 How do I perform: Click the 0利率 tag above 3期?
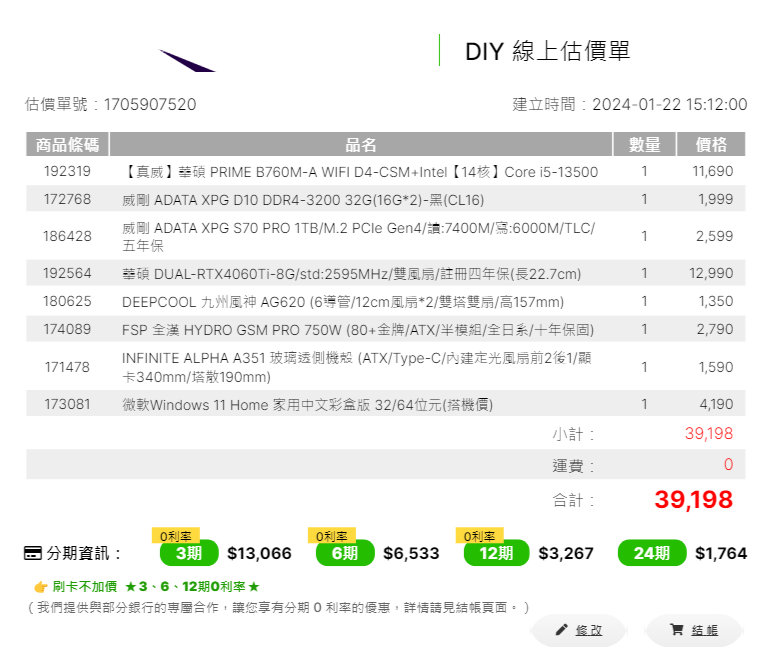point(176,536)
